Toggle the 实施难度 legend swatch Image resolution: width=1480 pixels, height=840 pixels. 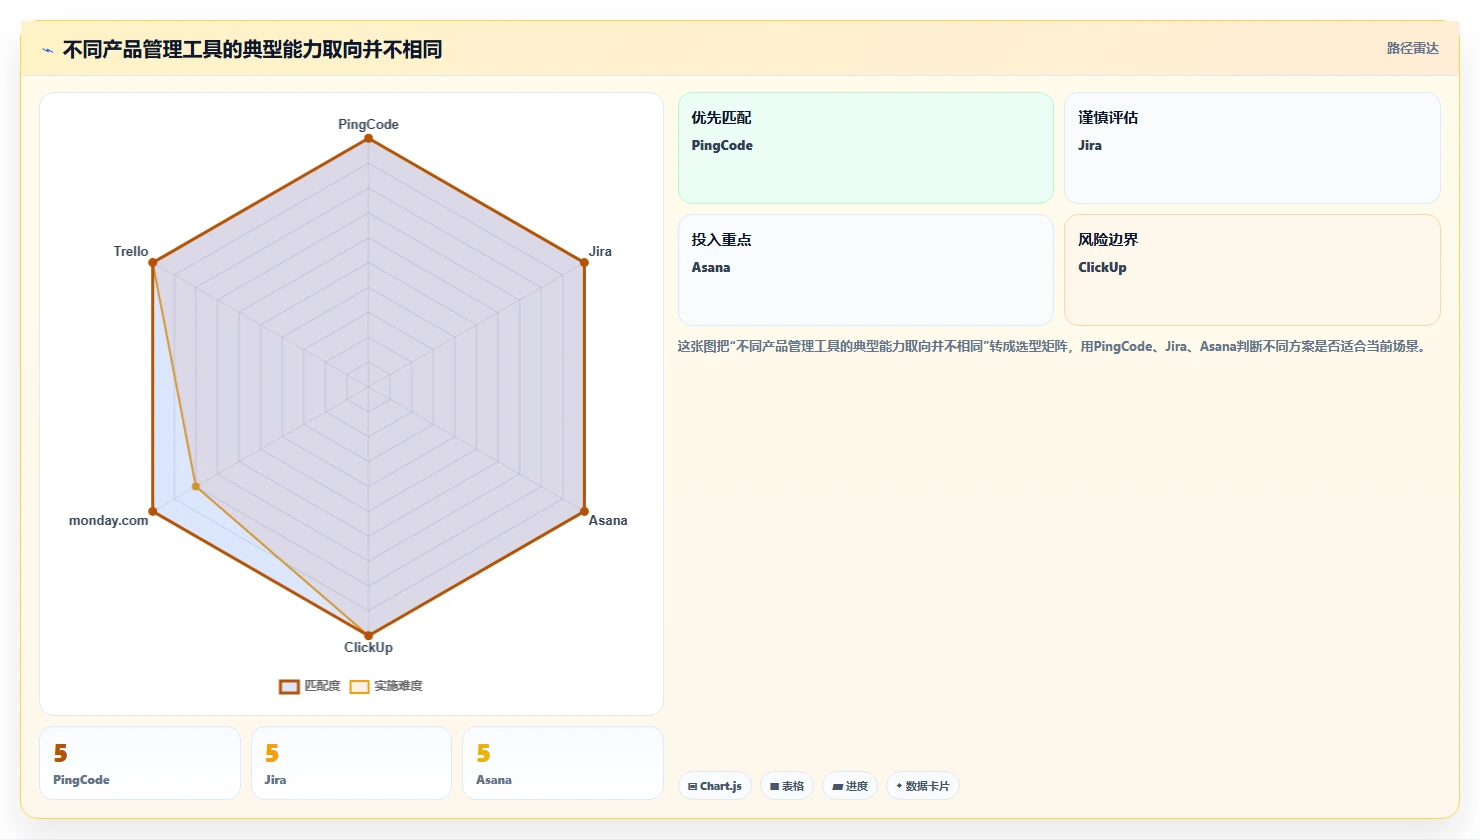point(359,686)
